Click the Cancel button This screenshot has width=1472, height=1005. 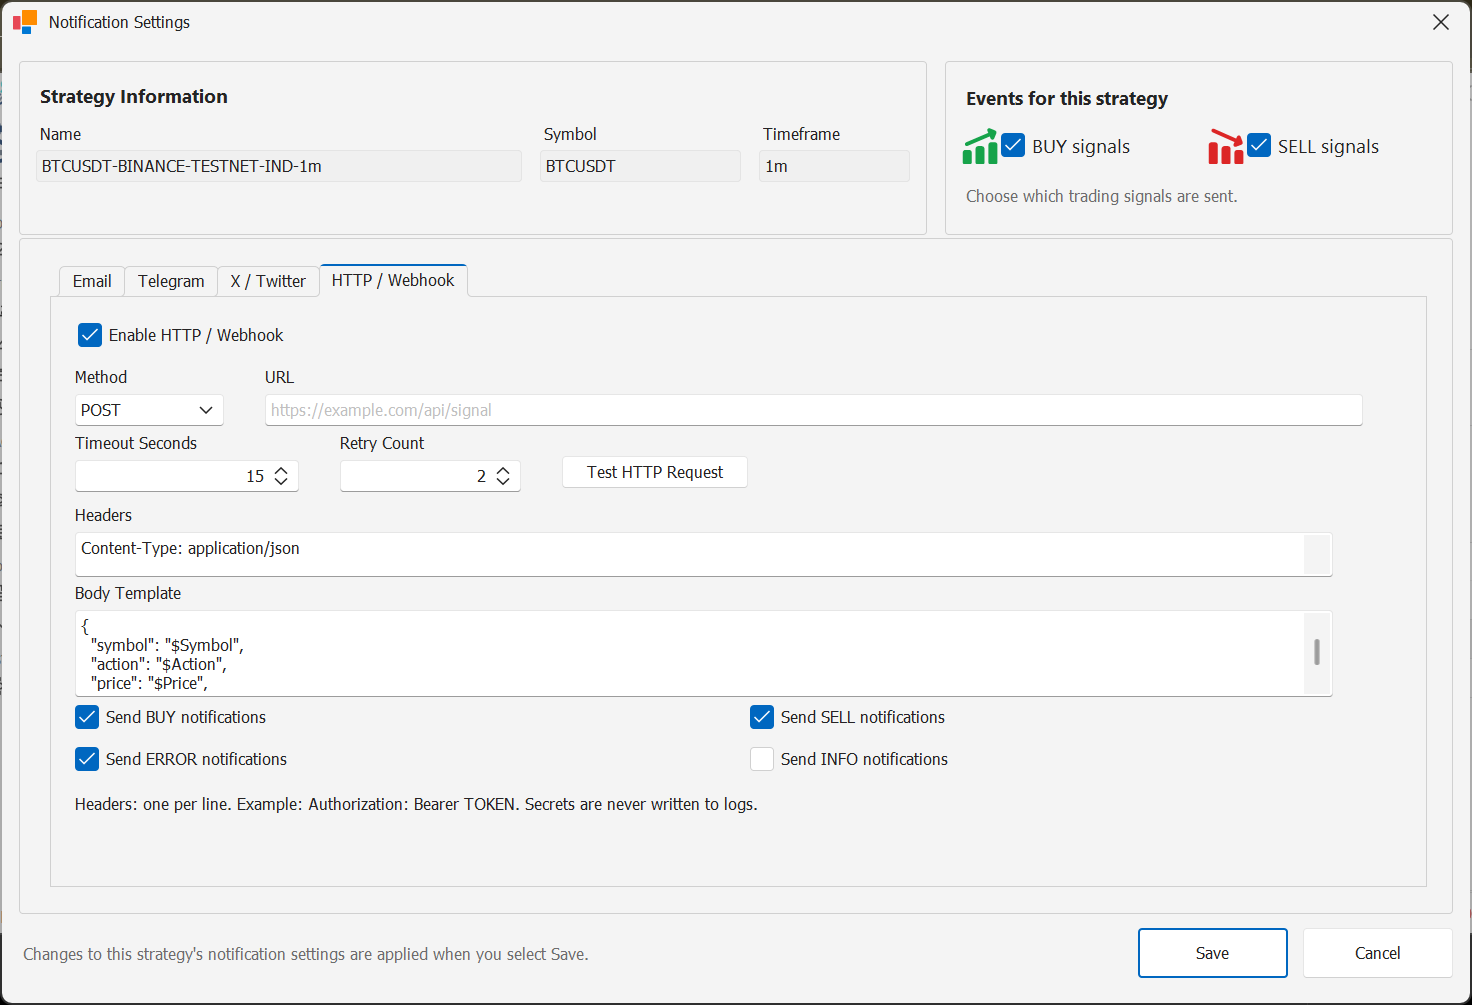pos(1377,953)
